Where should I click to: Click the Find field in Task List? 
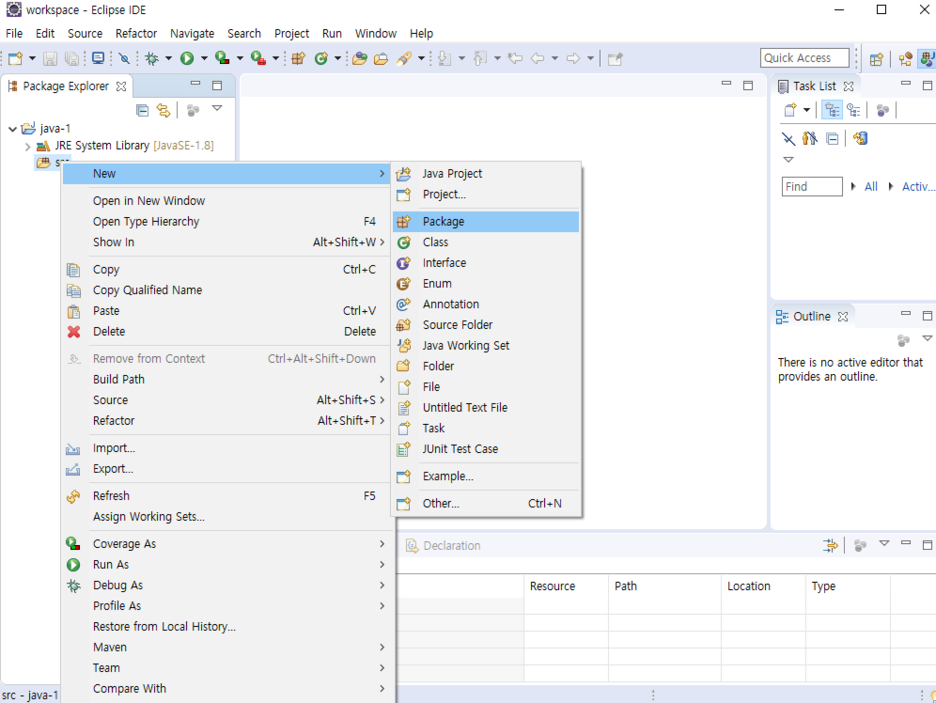pos(812,187)
